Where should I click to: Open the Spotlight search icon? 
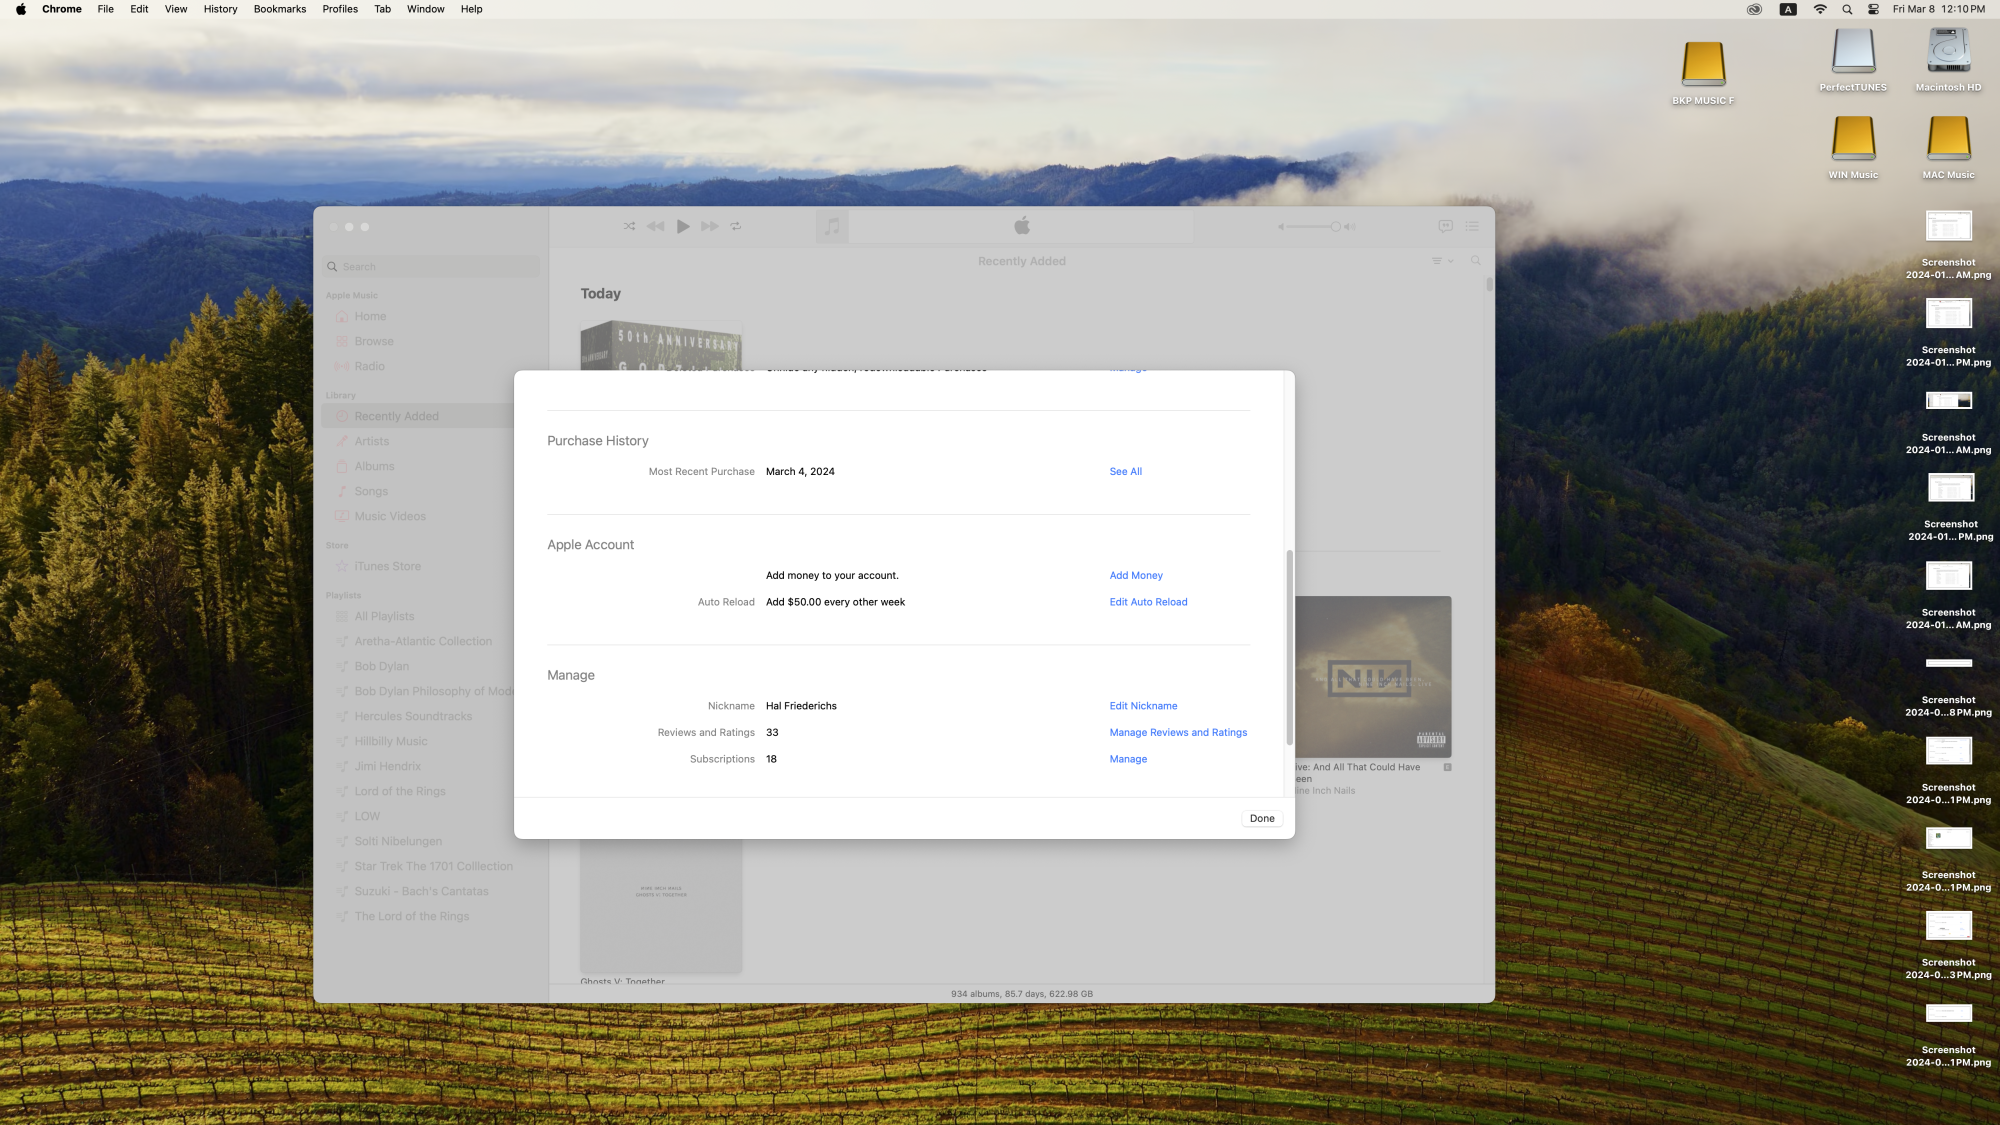1847,9
